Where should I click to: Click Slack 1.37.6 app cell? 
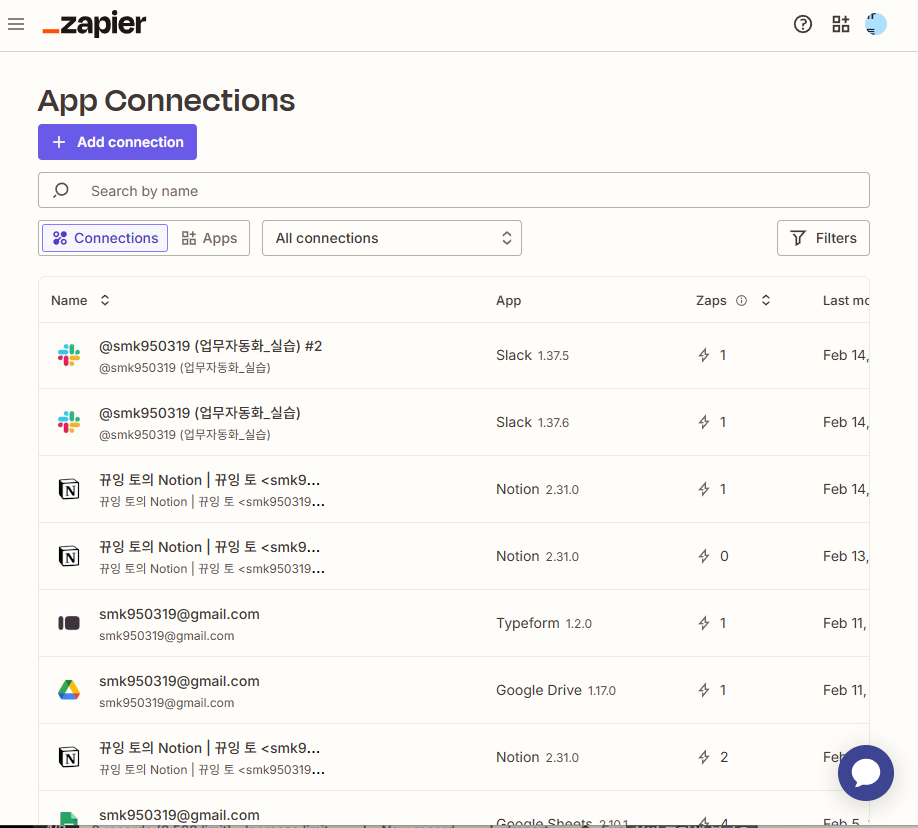click(x=532, y=422)
